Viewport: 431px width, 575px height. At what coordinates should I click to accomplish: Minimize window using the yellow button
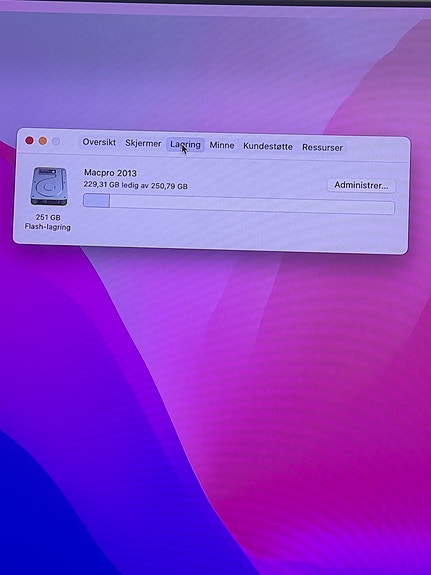(43, 141)
